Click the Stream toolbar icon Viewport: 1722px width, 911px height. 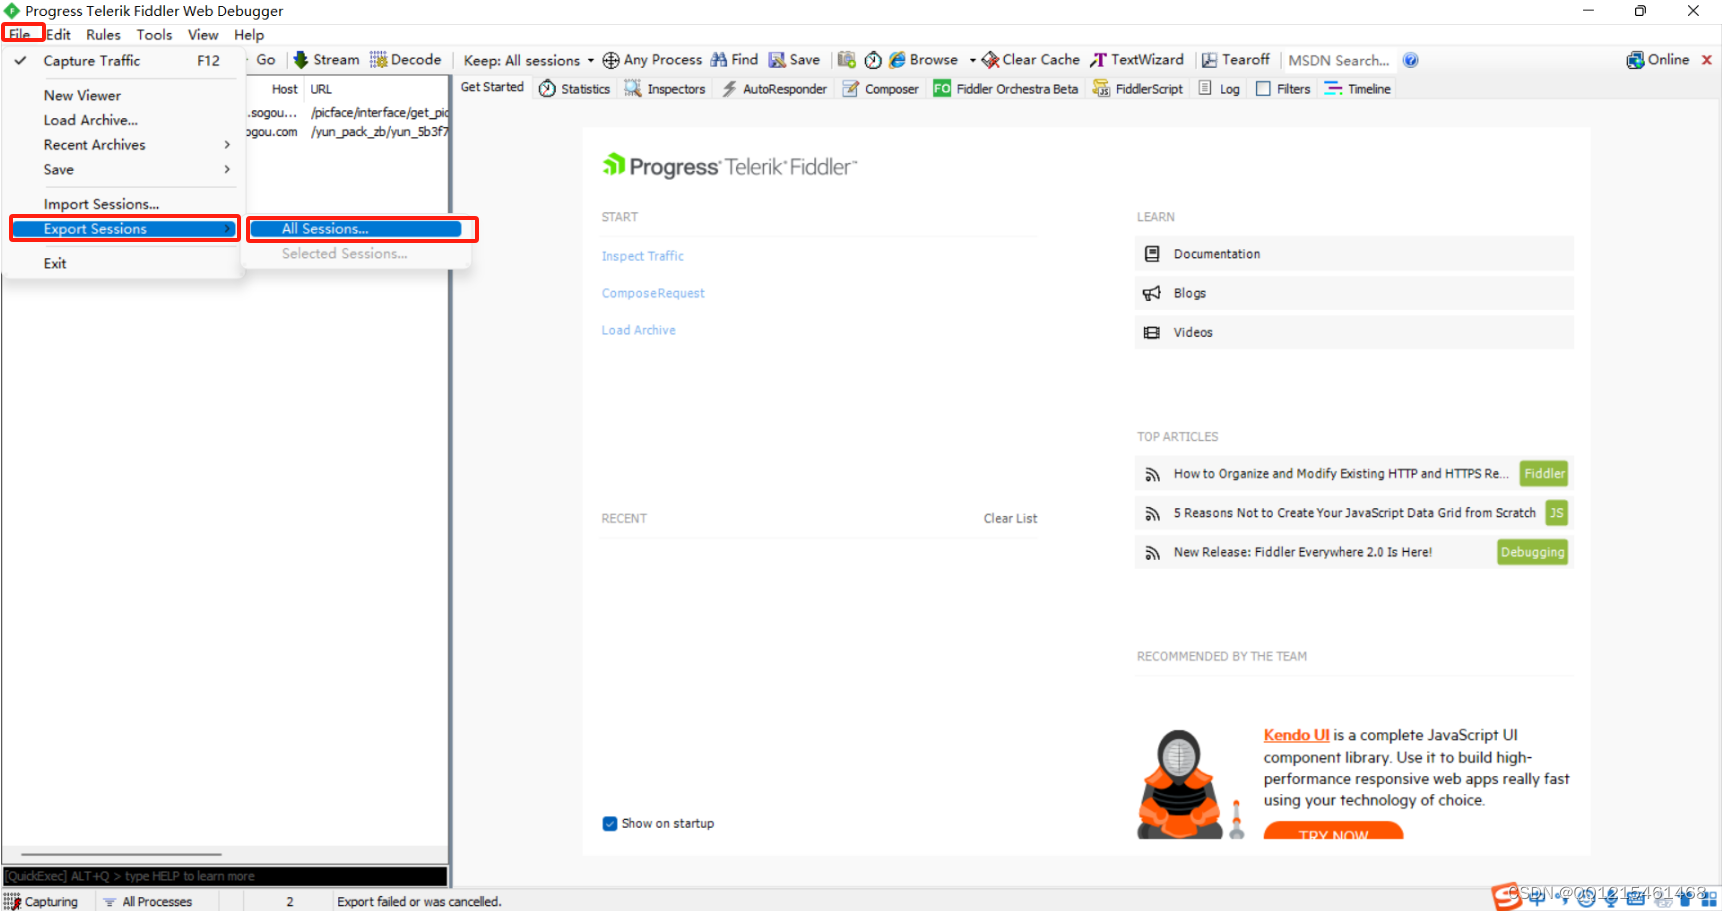click(x=300, y=60)
